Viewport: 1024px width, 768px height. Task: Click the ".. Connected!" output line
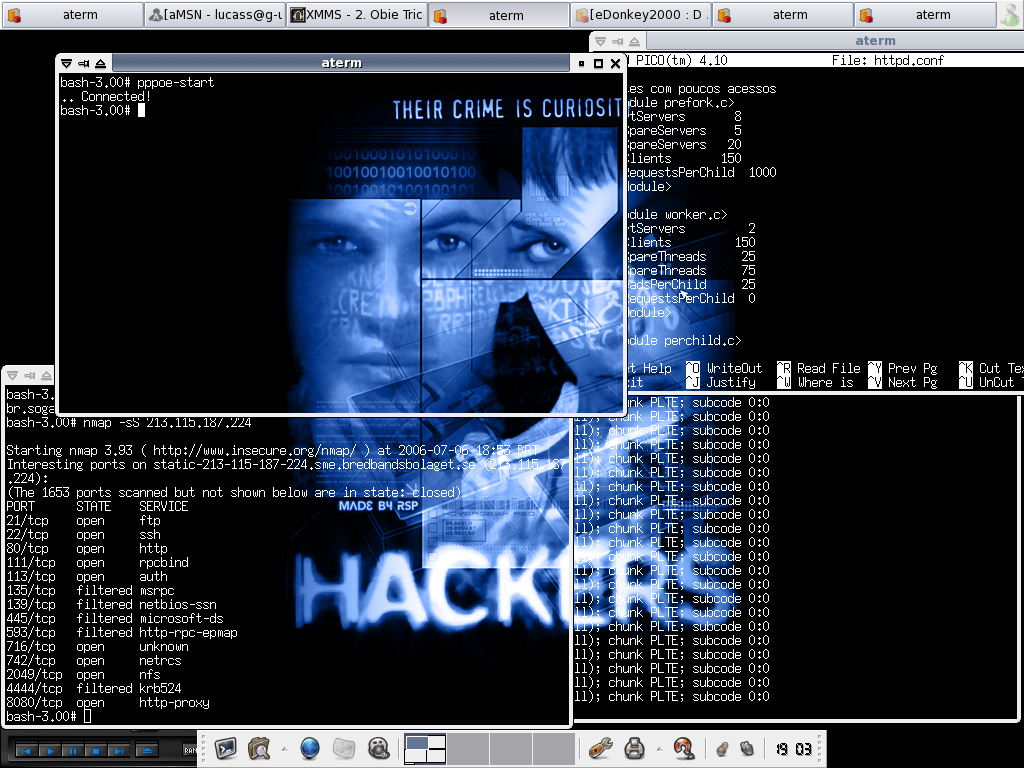[x=106, y=96]
